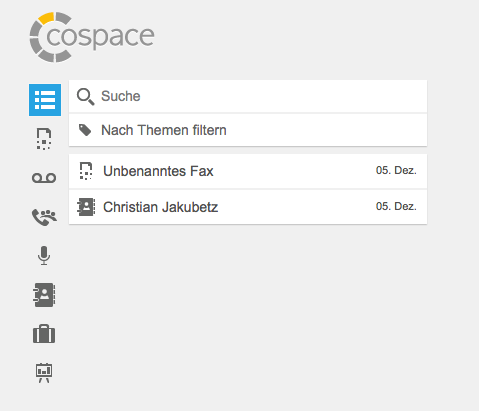Viewport: 479px width, 411px height.
Task: Click the yellow segment of the logo ring
Action: pos(46,18)
